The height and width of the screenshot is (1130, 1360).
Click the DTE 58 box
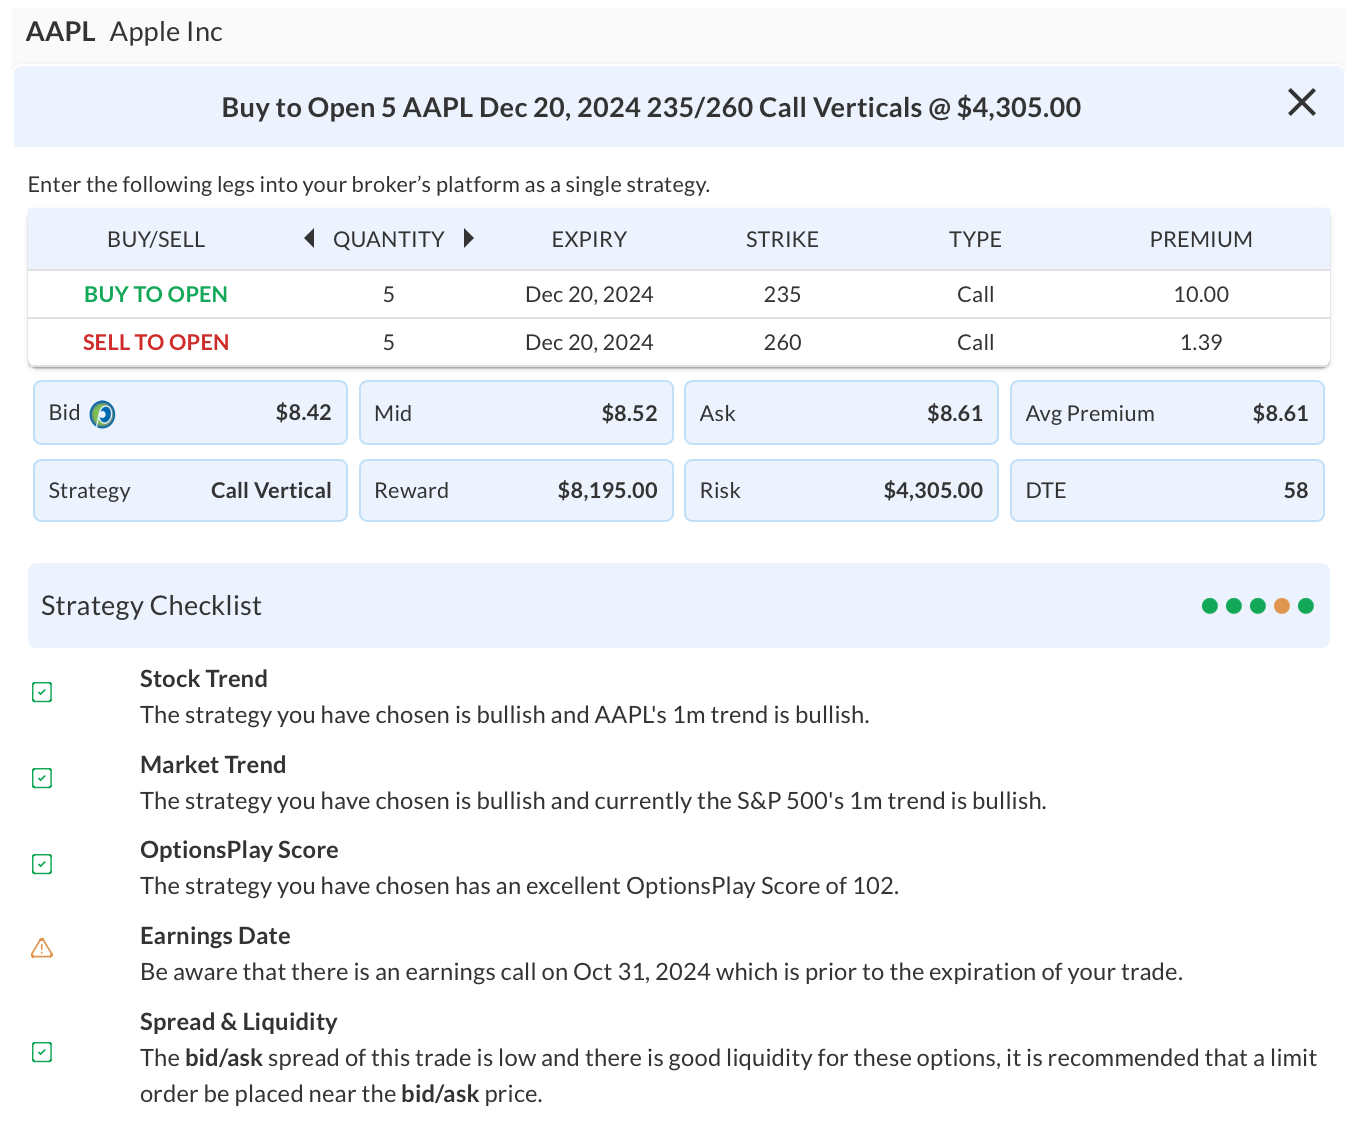[1167, 491]
